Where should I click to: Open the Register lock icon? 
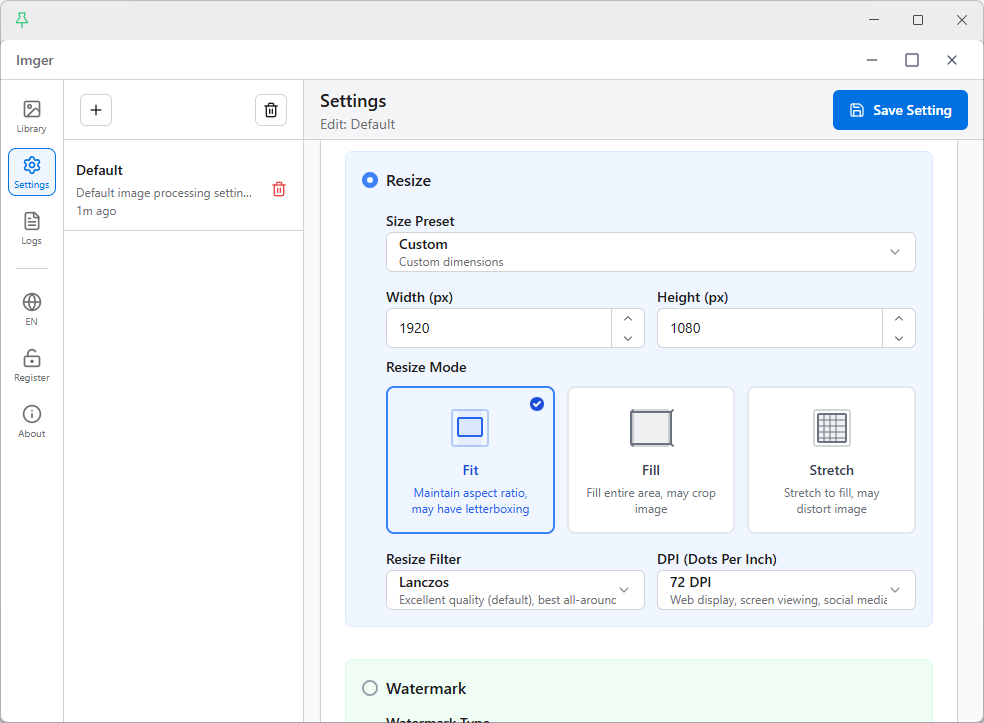point(32,365)
